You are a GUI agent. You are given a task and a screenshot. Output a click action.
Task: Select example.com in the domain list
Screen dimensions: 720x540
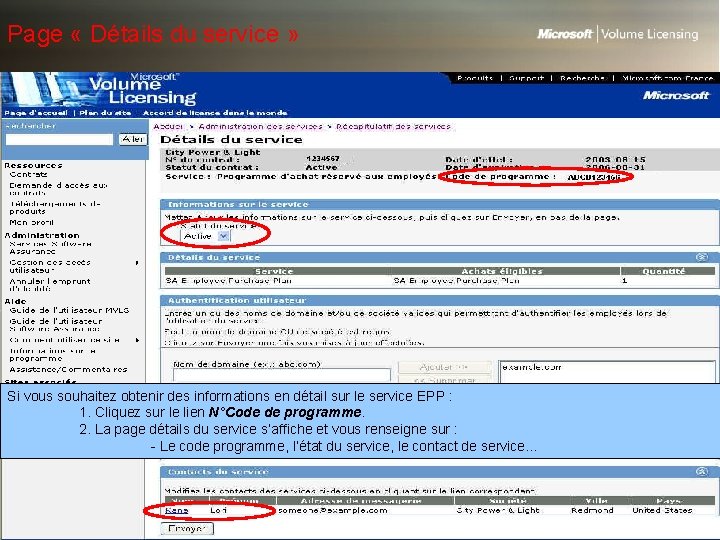coord(532,367)
